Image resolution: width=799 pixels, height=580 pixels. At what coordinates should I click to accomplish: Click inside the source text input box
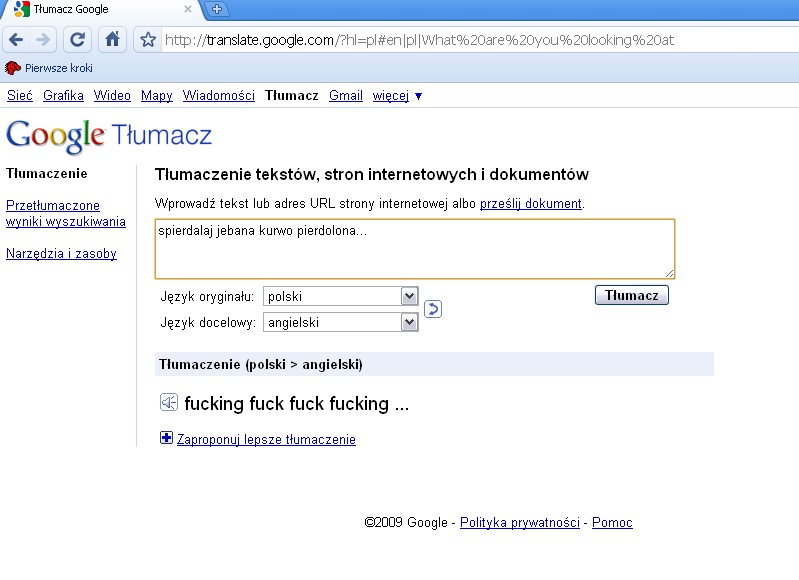pyautogui.click(x=415, y=249)
